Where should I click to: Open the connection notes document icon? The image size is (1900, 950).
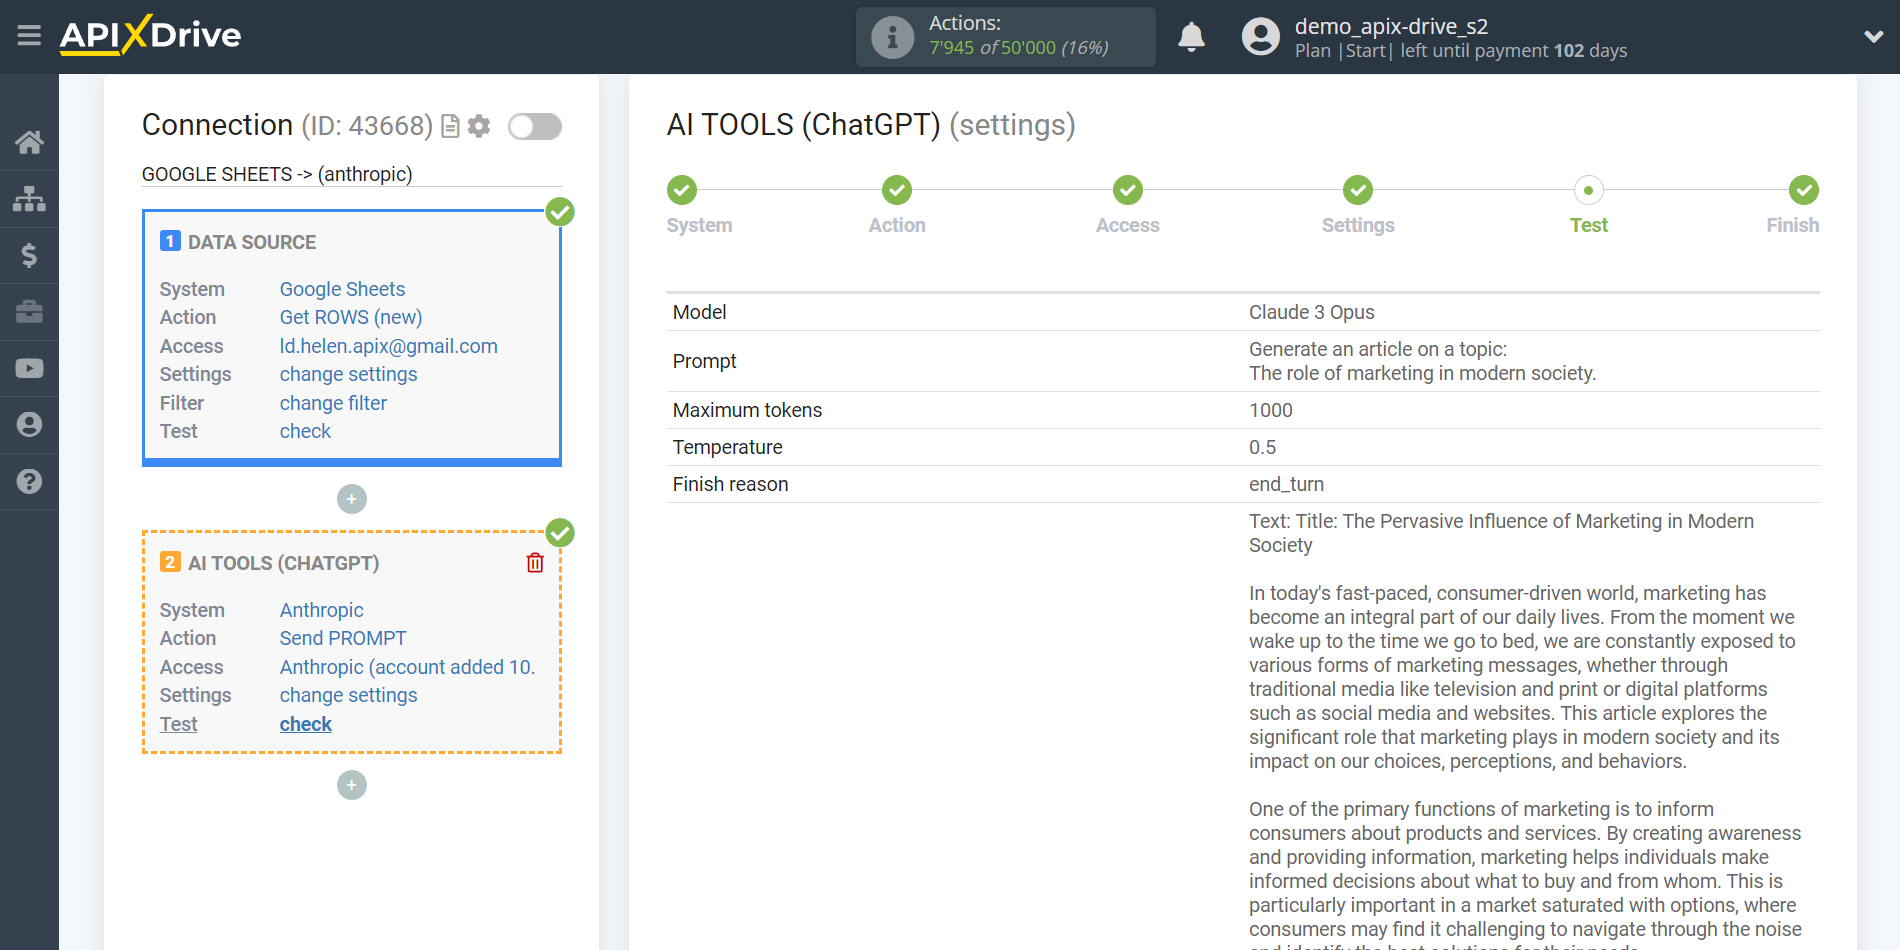point(450,126)
